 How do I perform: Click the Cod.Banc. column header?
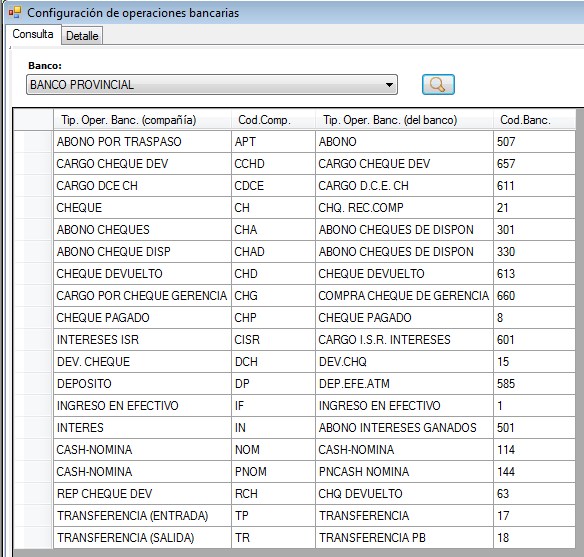coord(534,120)
